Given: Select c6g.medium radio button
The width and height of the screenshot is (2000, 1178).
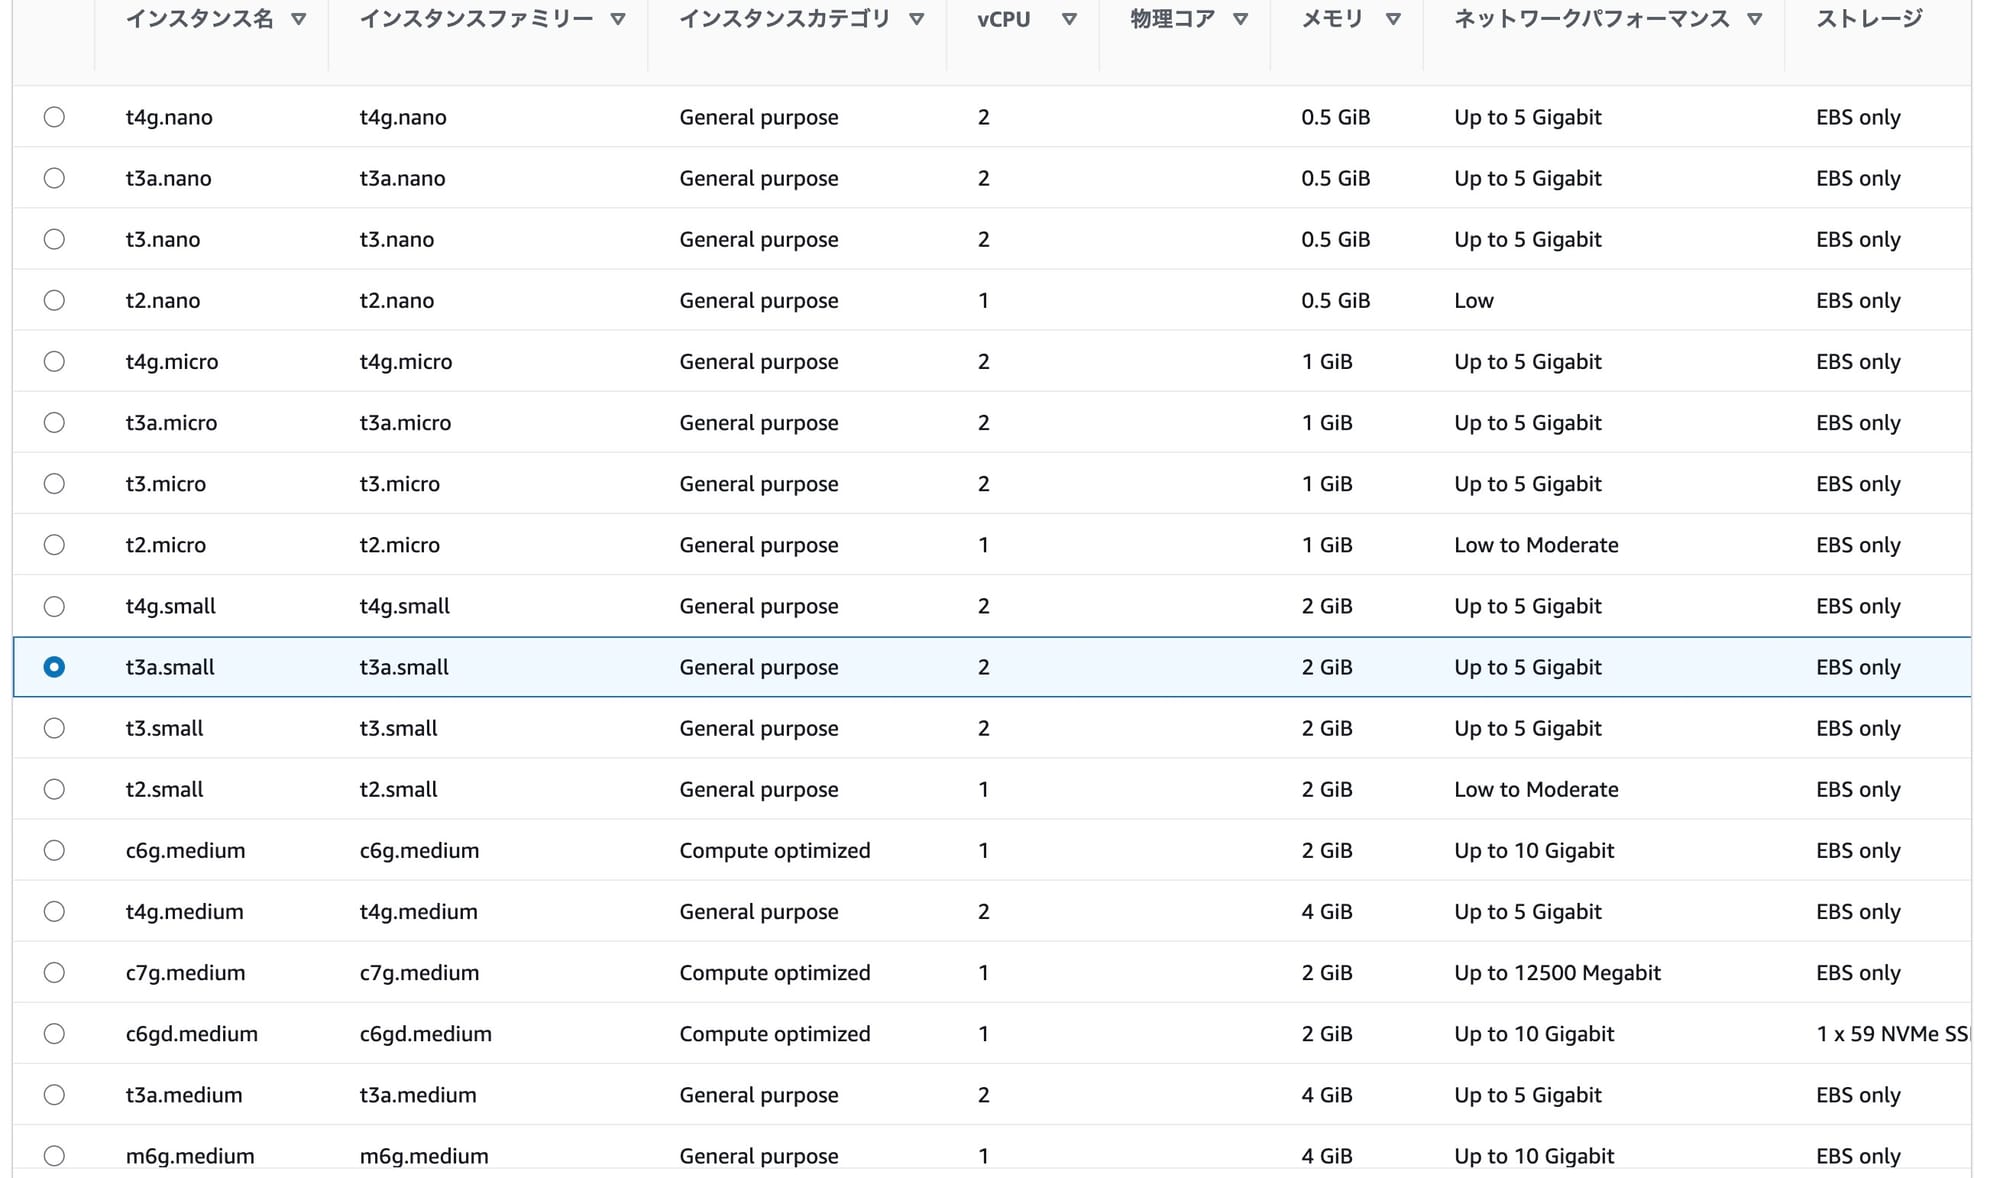Looking at the screenshot, I should [55, 850].
